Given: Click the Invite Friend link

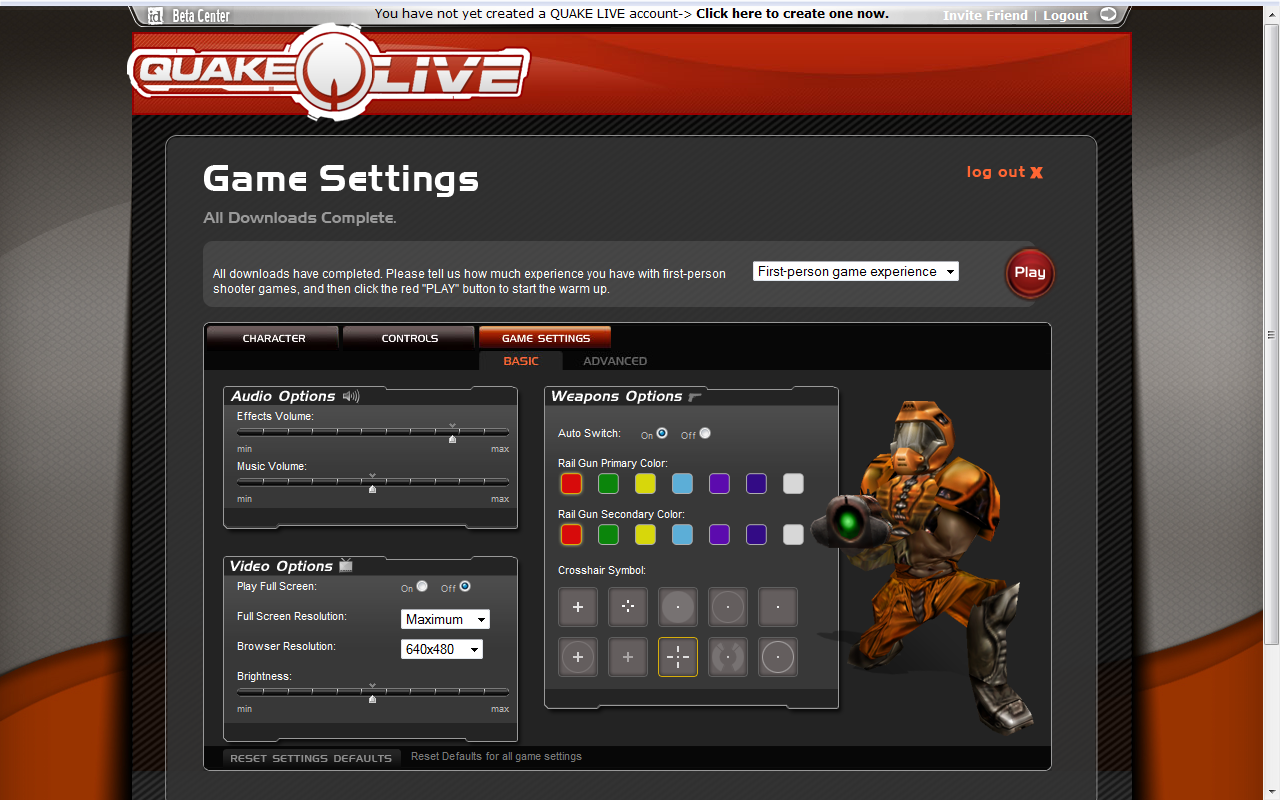Looking at the screenshot, I should pos(985,15).
